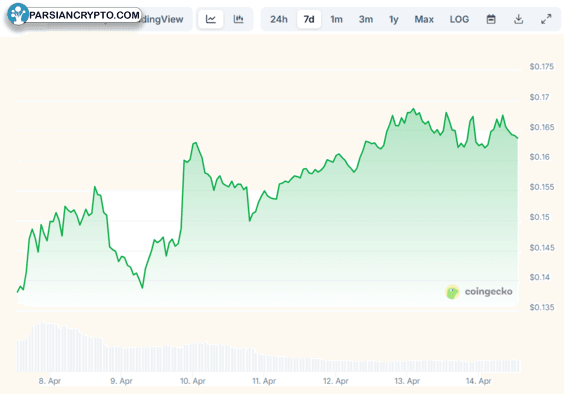This screenshot has height=394, width=564.
Task: Click the 13. Apr date label
Action: [x=407, y=381]
